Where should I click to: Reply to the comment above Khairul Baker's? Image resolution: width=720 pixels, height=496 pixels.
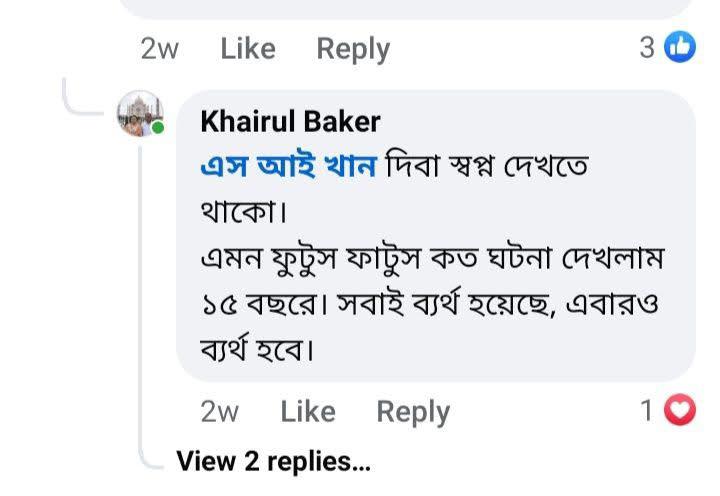click(353, 48)
